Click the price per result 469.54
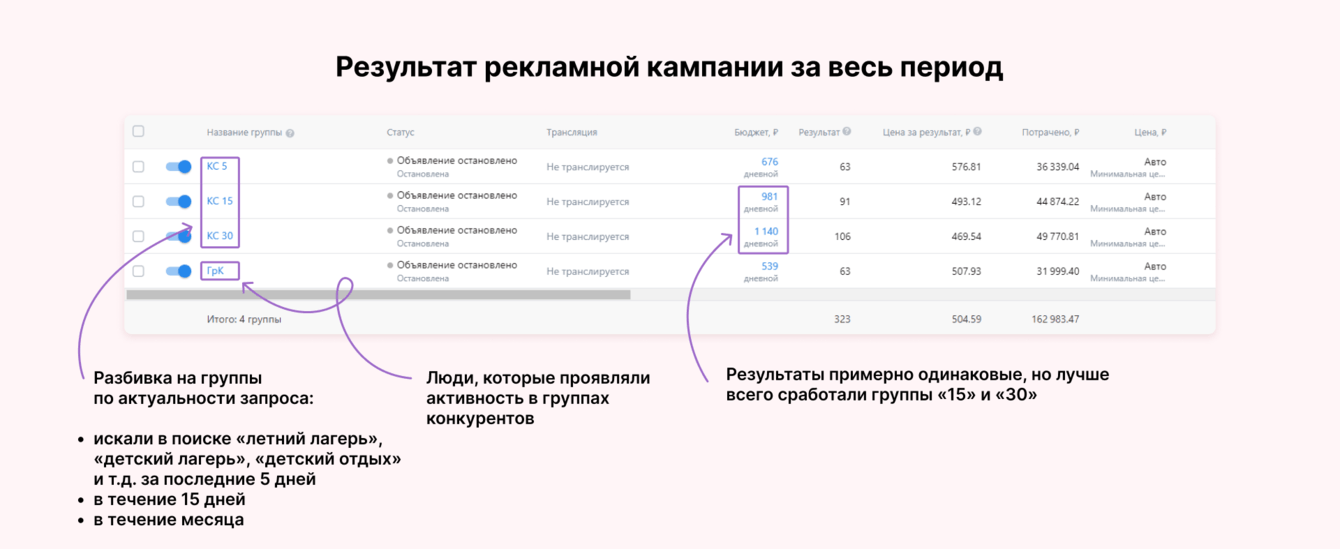Viewport: 1340px width, 549px height. [x=966, y=237]
